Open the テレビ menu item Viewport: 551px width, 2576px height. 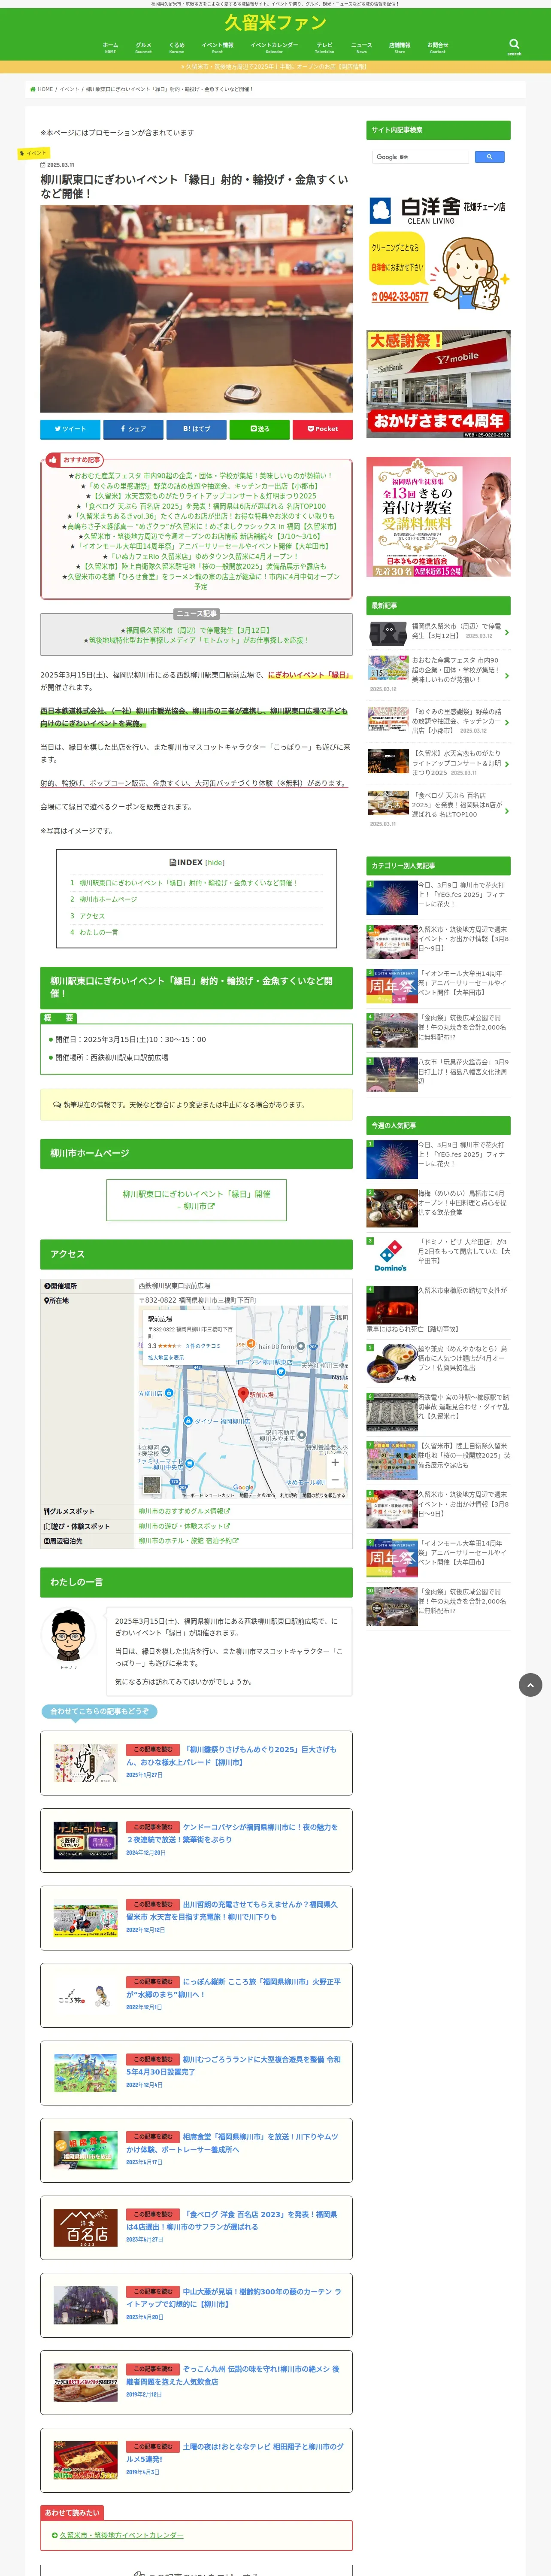tap(325, 47)
